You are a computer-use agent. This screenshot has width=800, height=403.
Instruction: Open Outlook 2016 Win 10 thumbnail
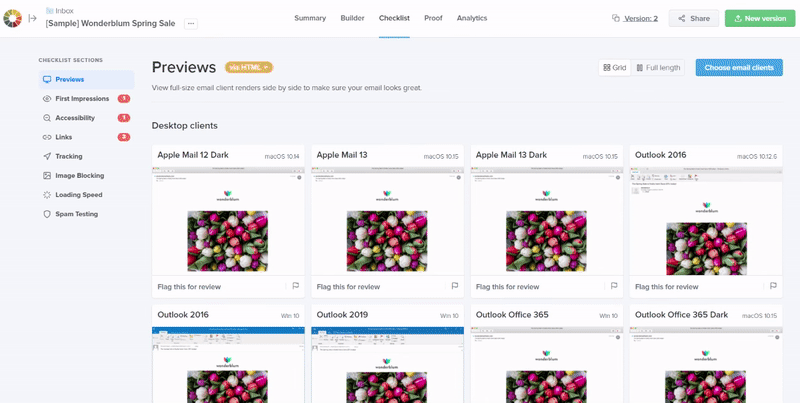pos(228,365)
